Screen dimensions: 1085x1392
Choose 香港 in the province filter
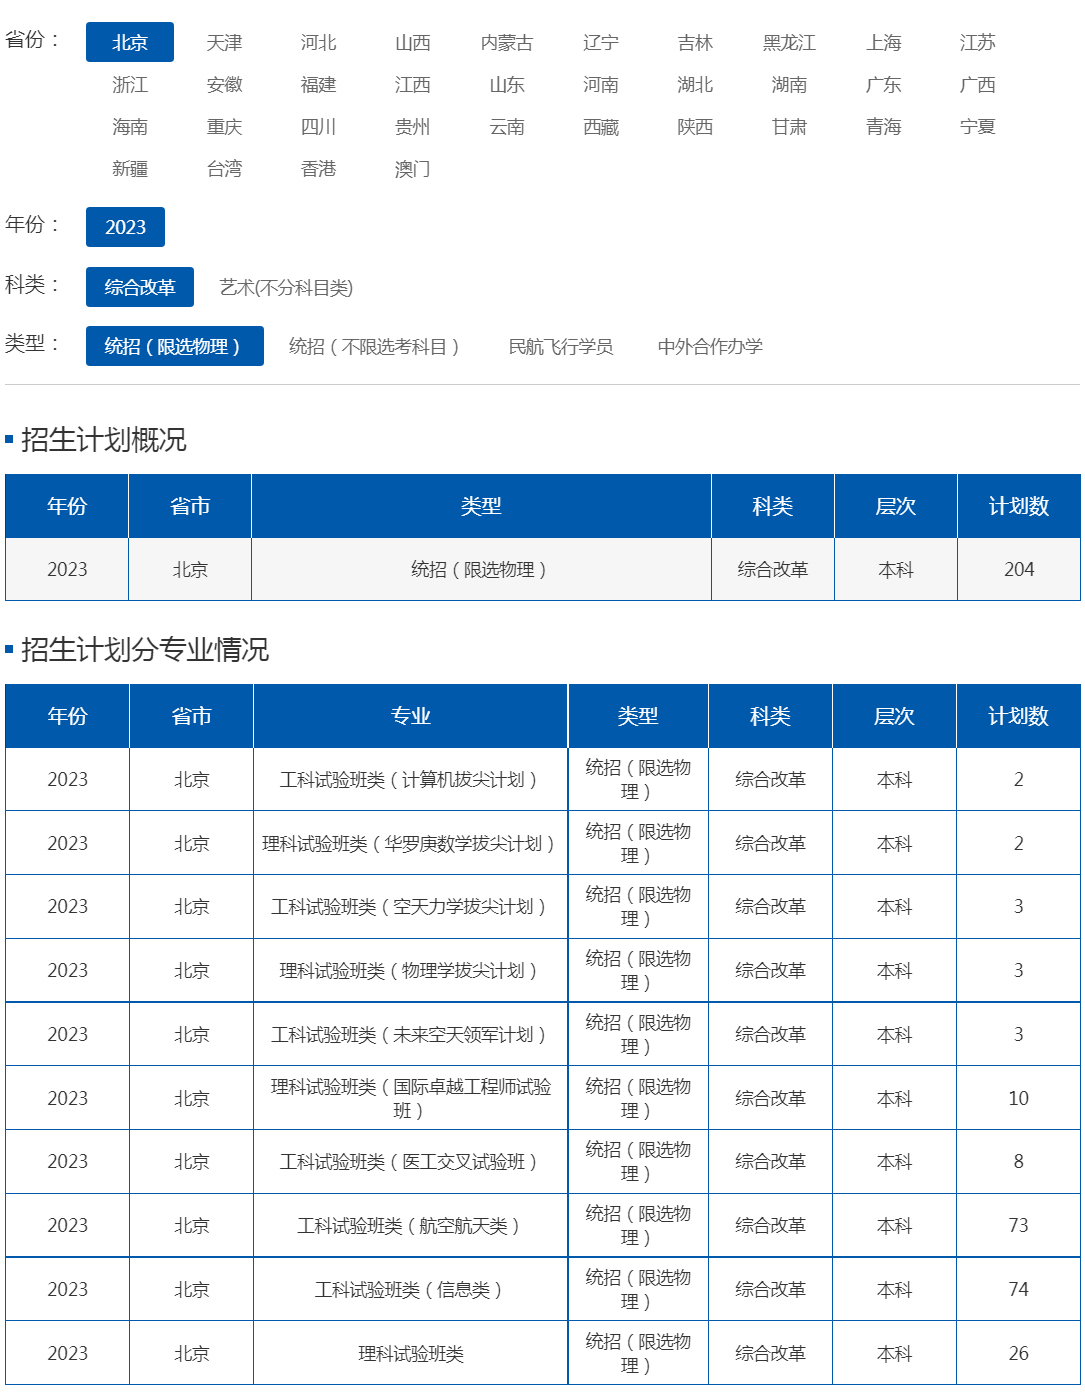pos(318,168)
